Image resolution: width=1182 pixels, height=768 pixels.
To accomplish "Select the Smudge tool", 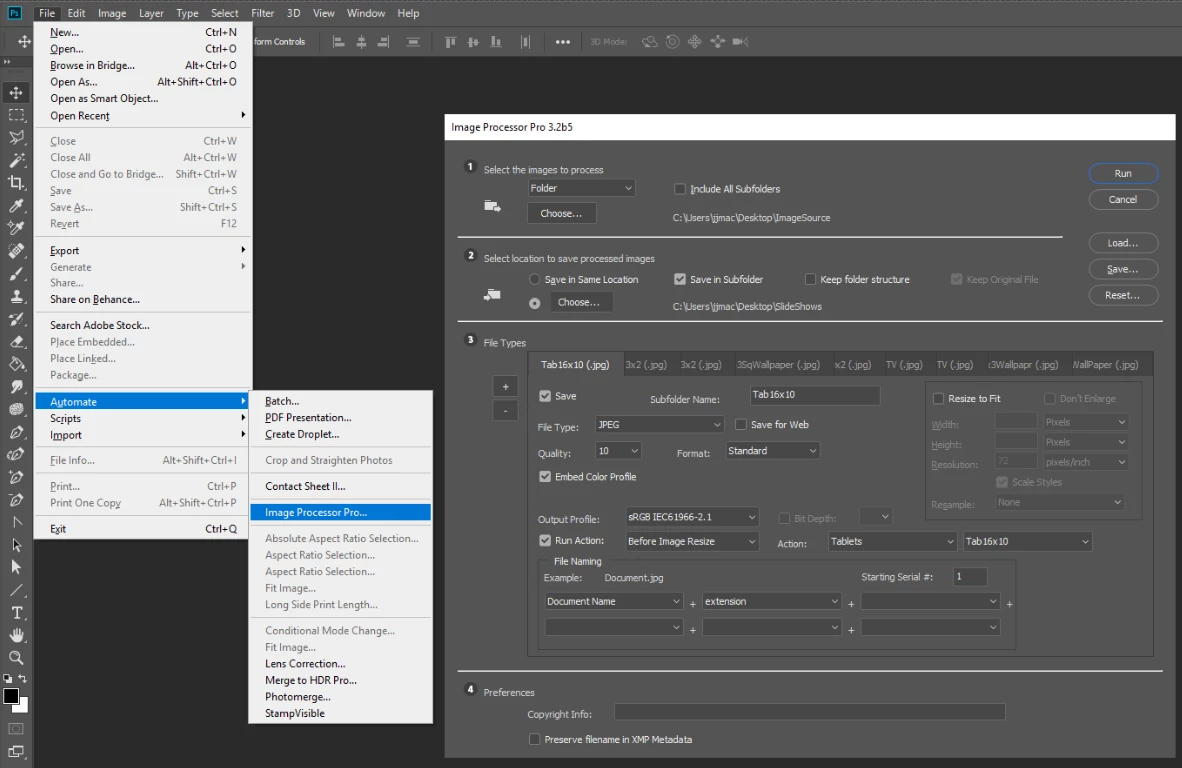I will tap(16, 387).
